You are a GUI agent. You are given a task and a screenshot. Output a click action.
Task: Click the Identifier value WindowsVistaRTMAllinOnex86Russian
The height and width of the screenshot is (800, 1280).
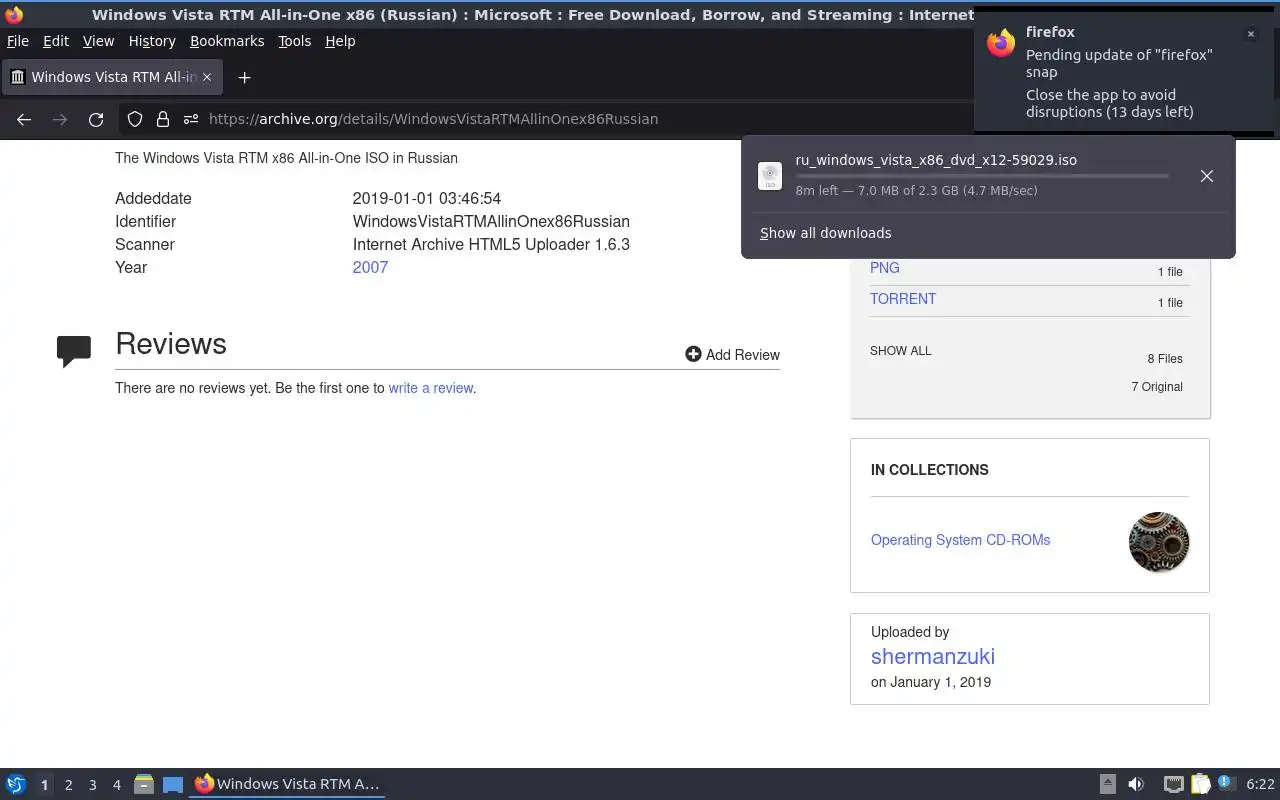coord(491,221)
